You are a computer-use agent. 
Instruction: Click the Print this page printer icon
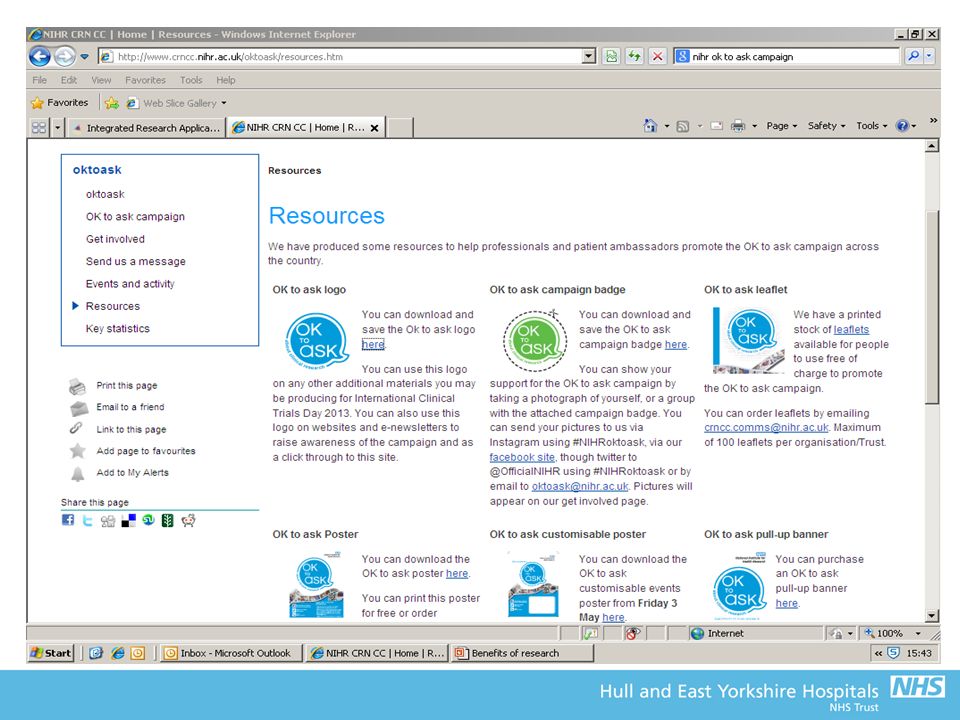(x=77, y=386)
